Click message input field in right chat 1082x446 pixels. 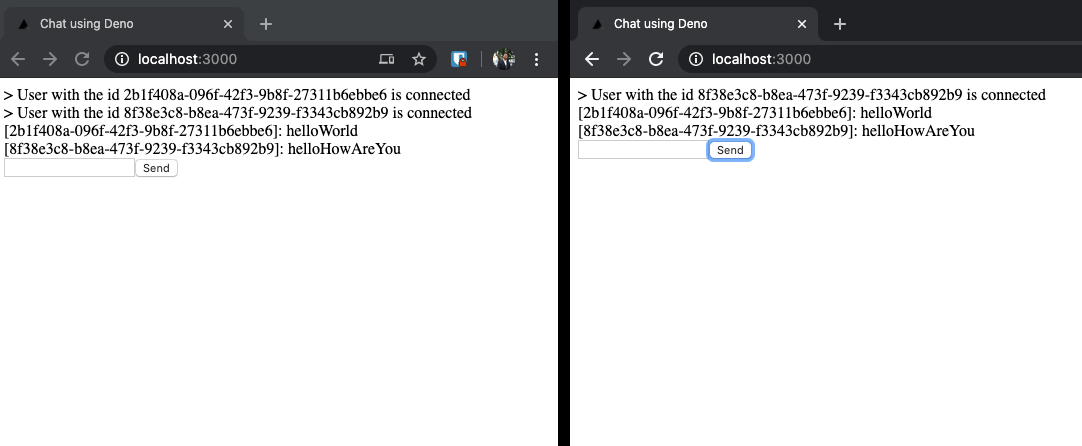click(x=643, y=150)
